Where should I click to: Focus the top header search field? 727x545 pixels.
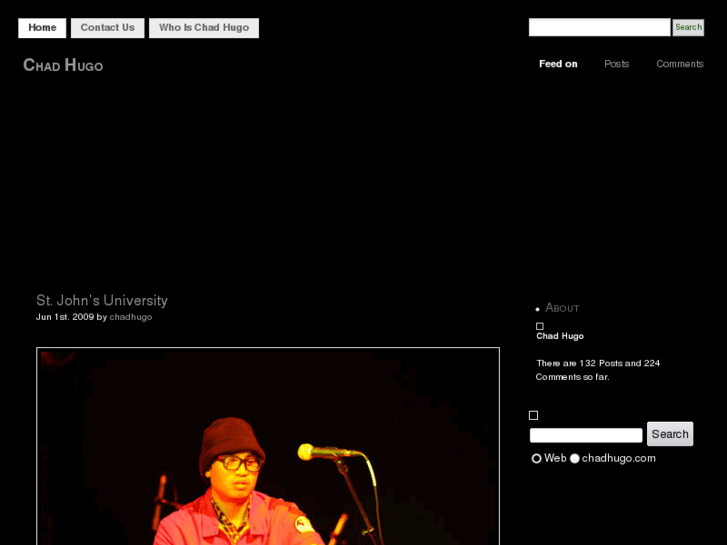[x=599, y=28]
